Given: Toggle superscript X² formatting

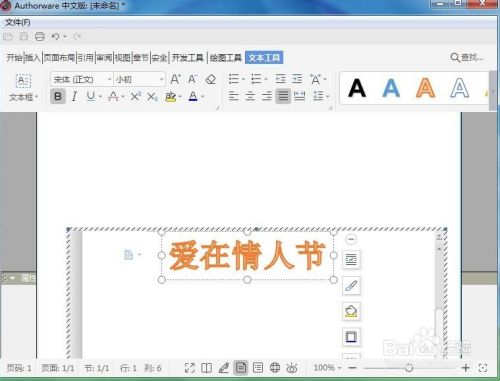Looking at the screenshot, I should (x=136, y=96).
